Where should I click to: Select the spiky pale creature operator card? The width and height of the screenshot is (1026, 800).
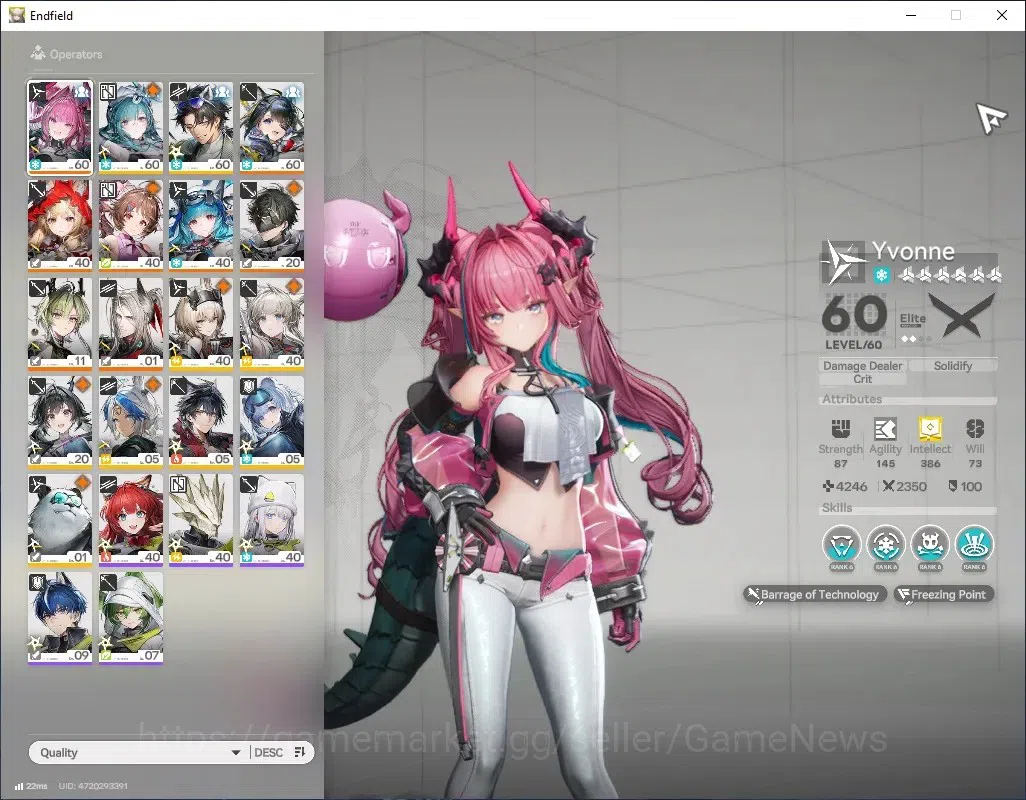click(201, 520)
